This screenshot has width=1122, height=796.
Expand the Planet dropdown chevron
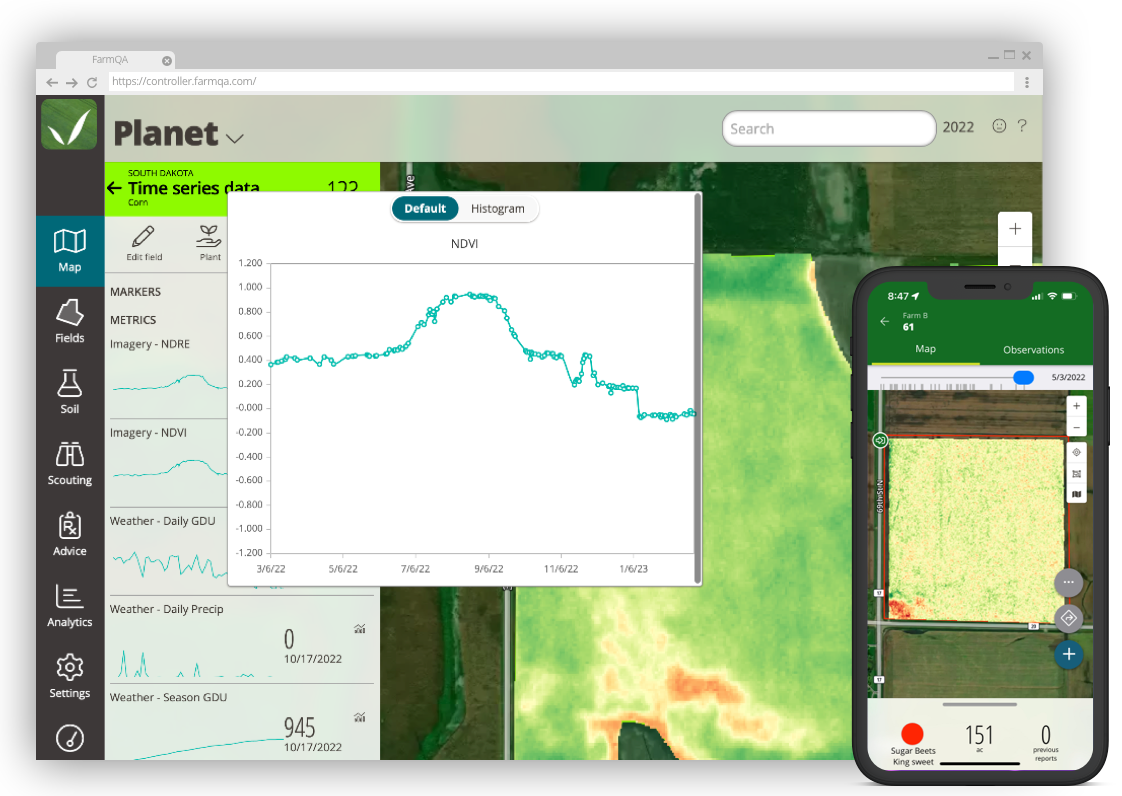[235, 138]
